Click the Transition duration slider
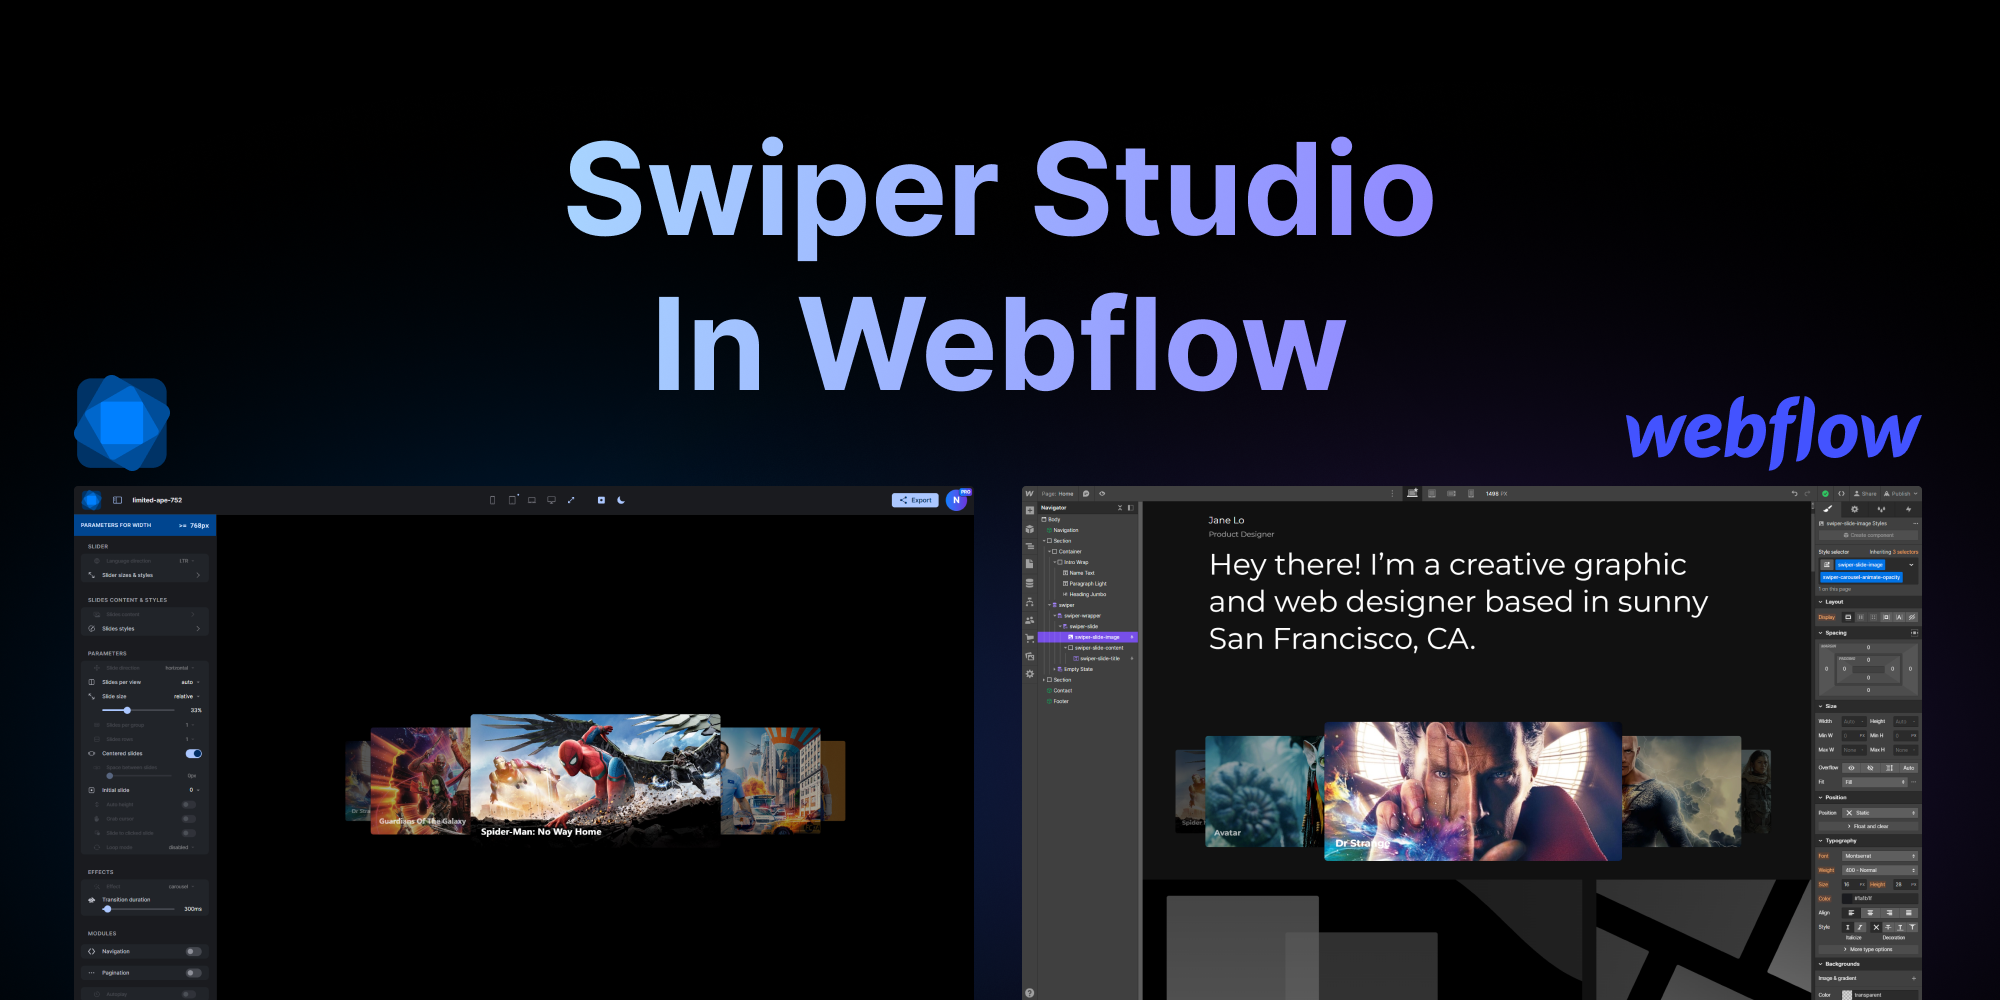Viewport: 2000px width, 1000px height. (x=140, y=909)
